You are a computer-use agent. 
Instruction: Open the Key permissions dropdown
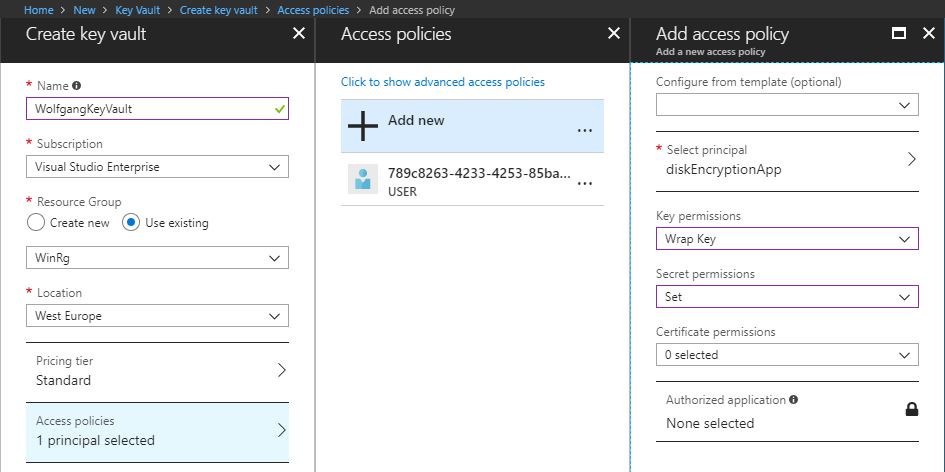coord(787,239)
